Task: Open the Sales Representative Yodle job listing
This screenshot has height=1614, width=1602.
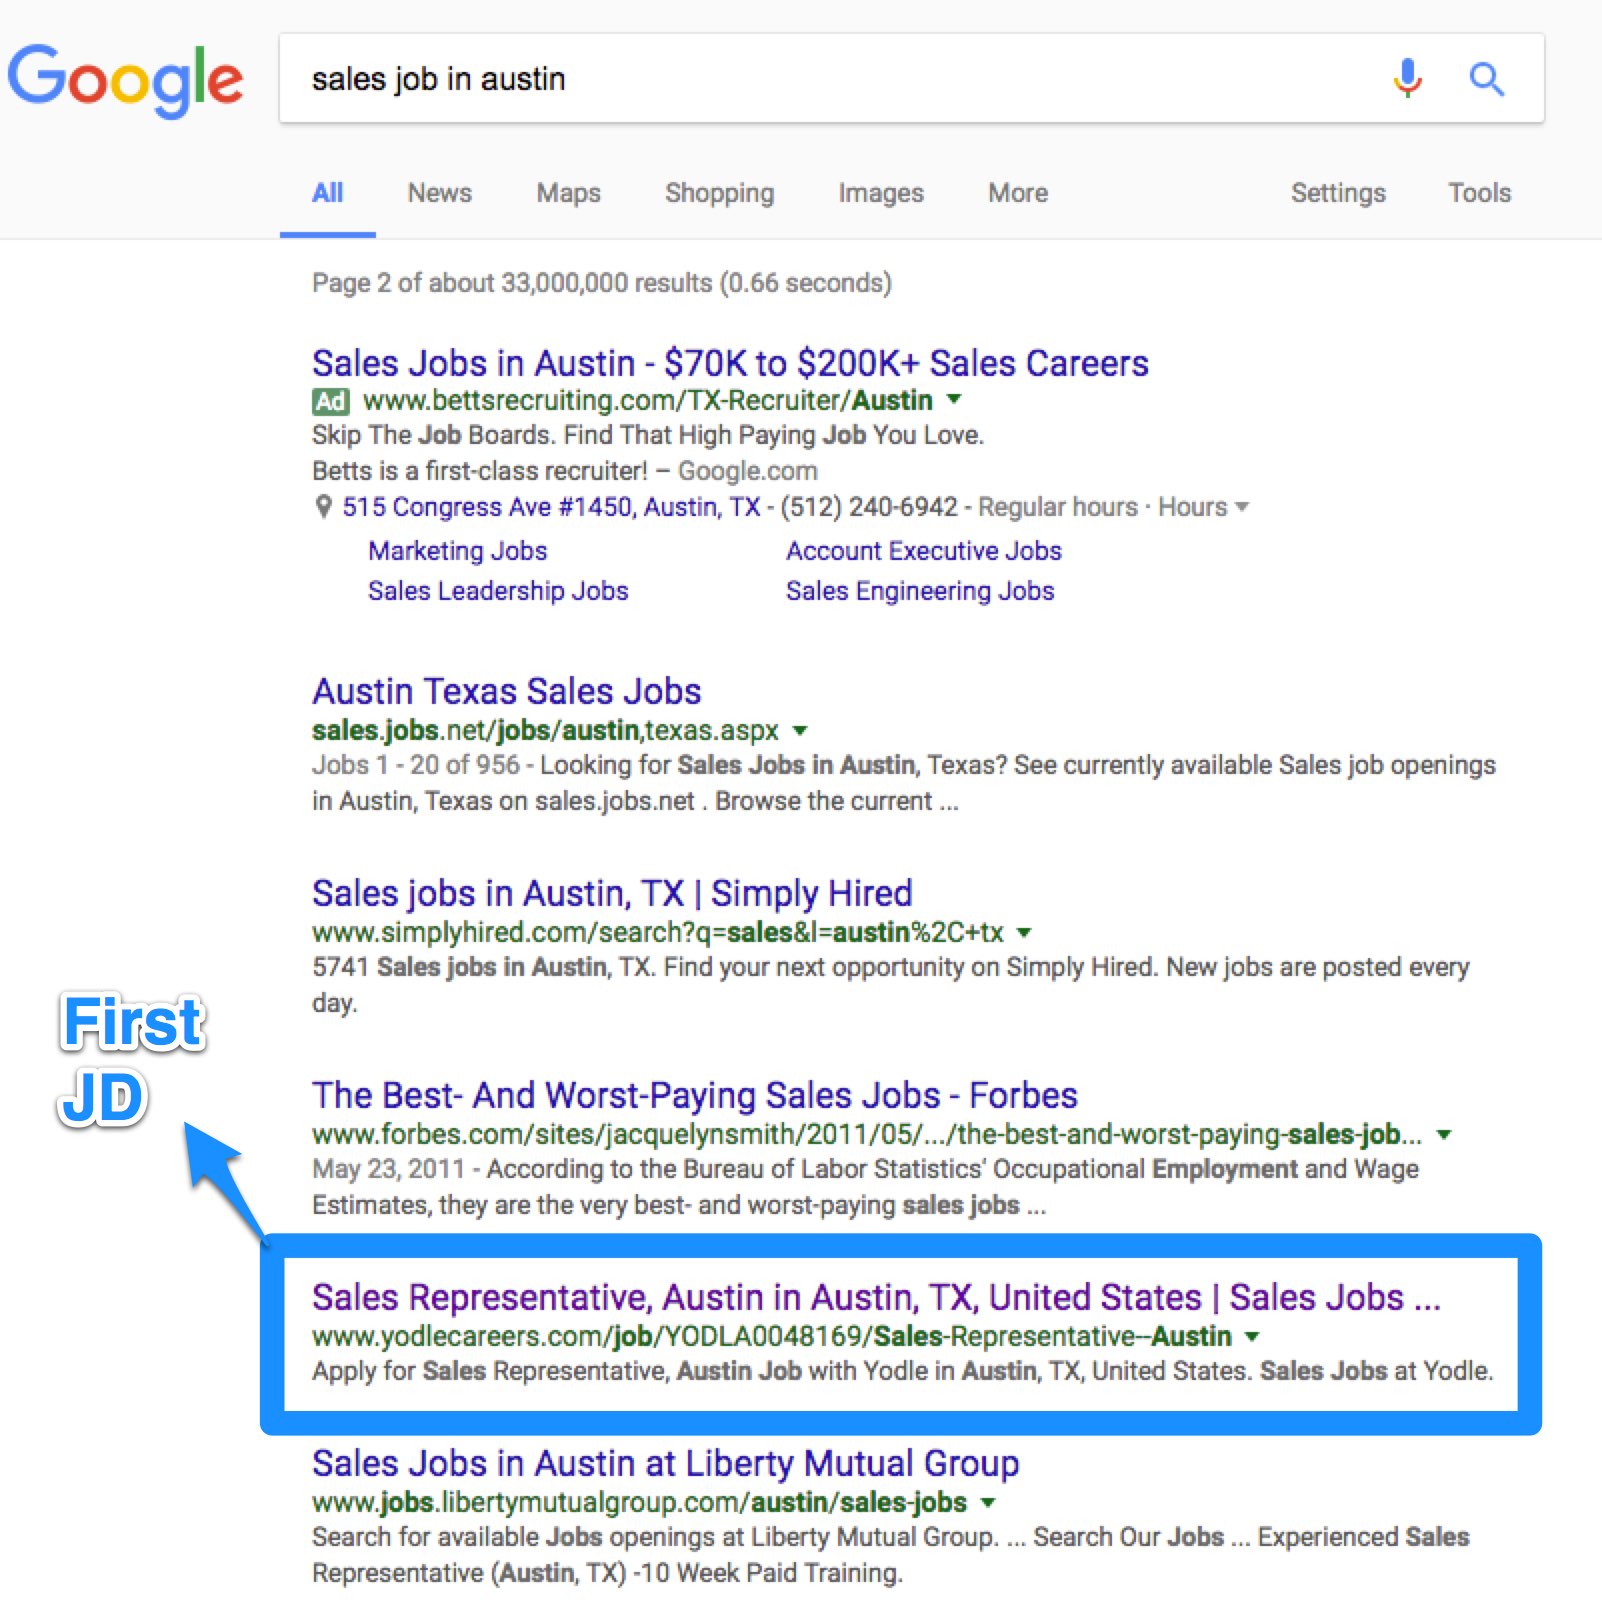Action: [x=876, y=1297]
